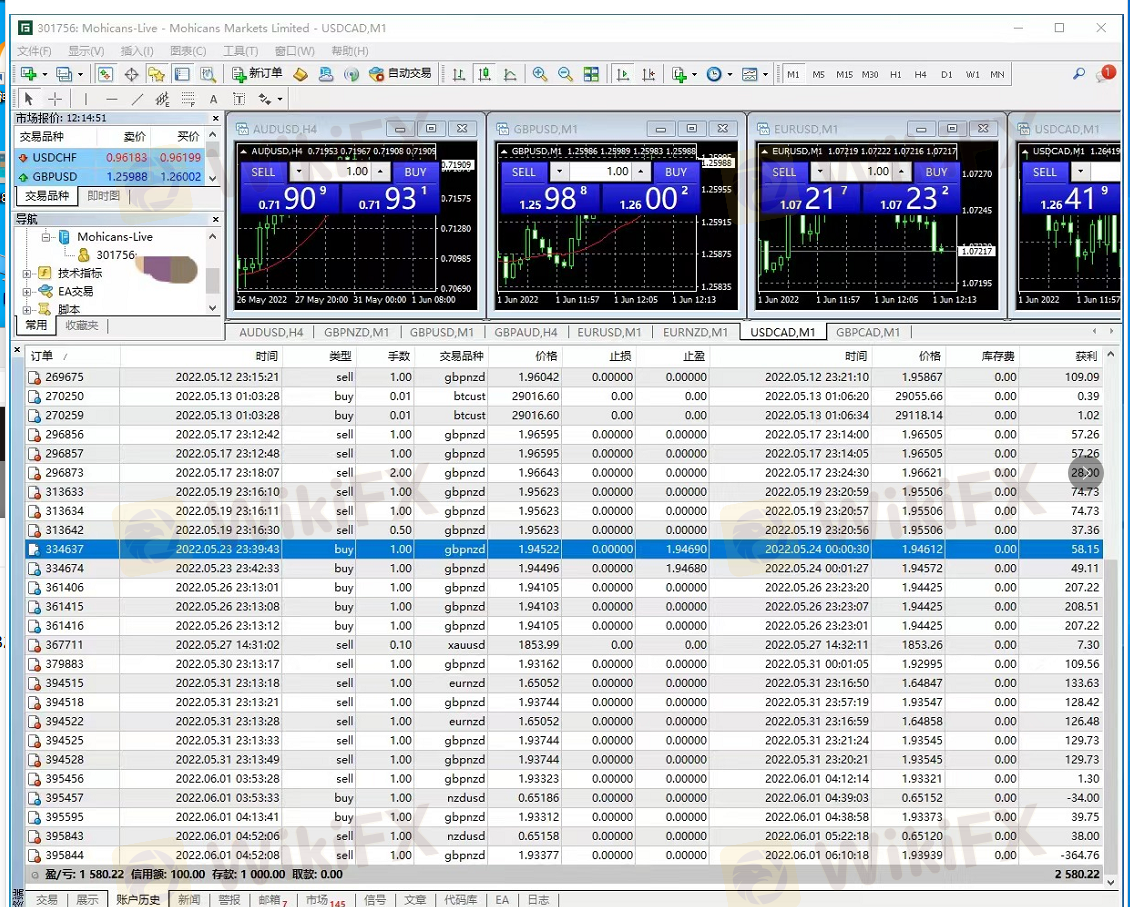Tile all chart windows

coord(591,74)
